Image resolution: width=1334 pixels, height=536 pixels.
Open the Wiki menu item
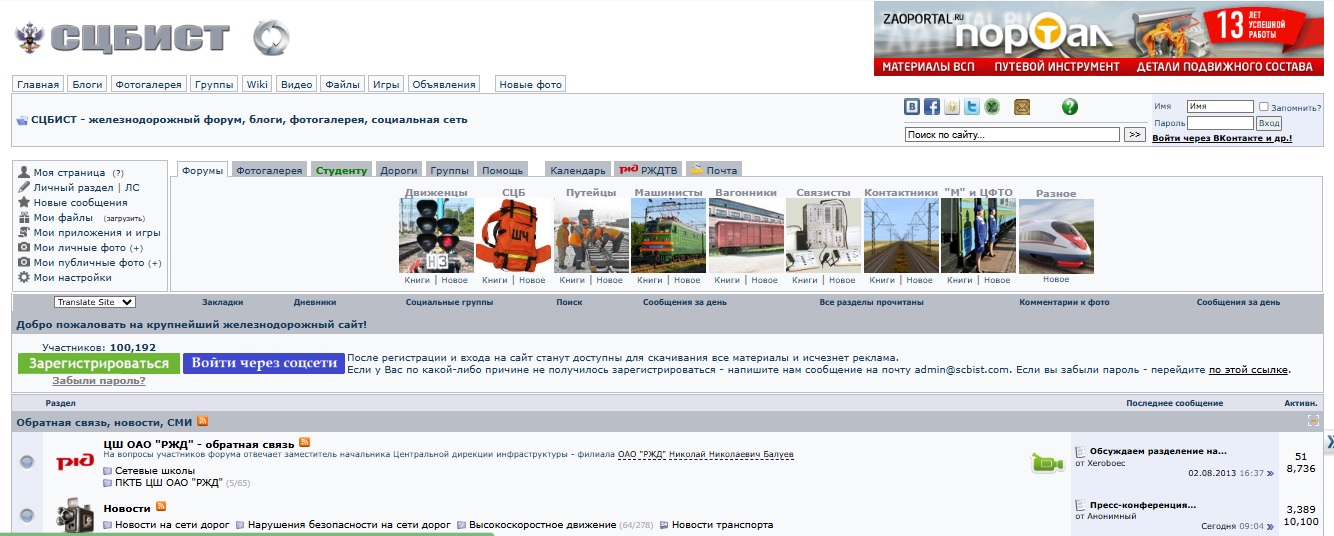[x=258, y=85]
